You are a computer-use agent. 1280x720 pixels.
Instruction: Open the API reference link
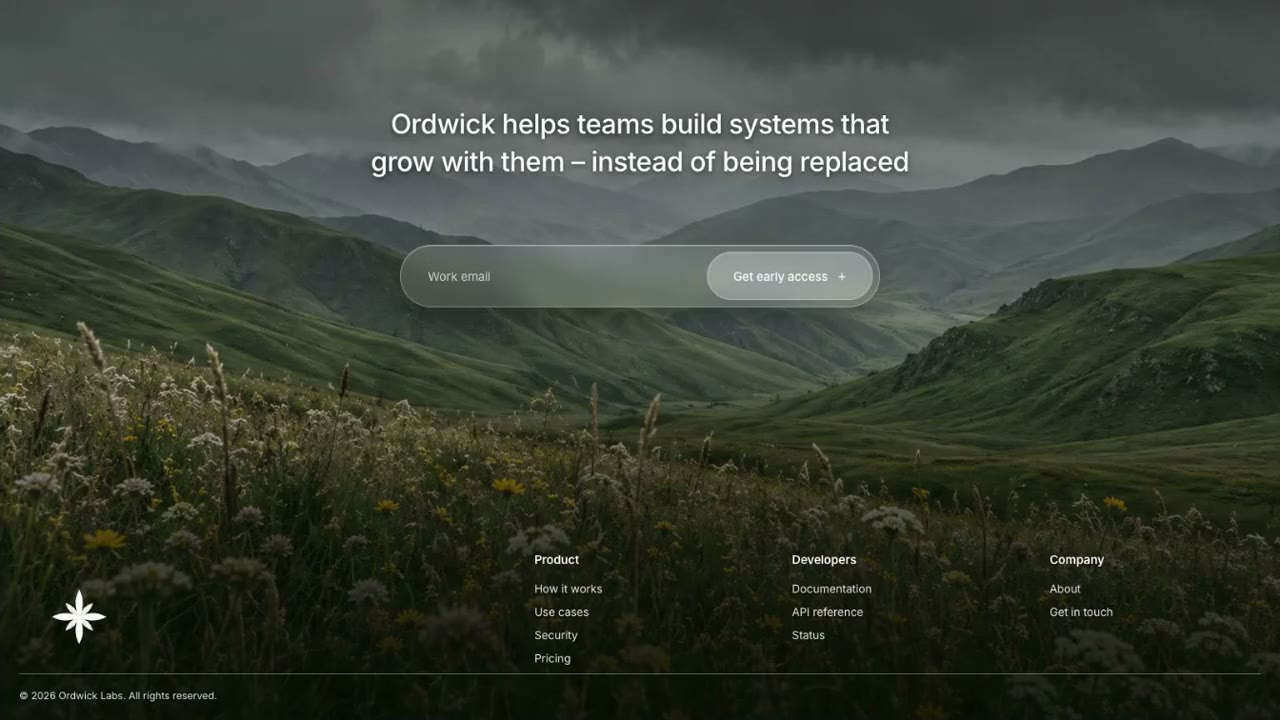(x=827, y=612)
